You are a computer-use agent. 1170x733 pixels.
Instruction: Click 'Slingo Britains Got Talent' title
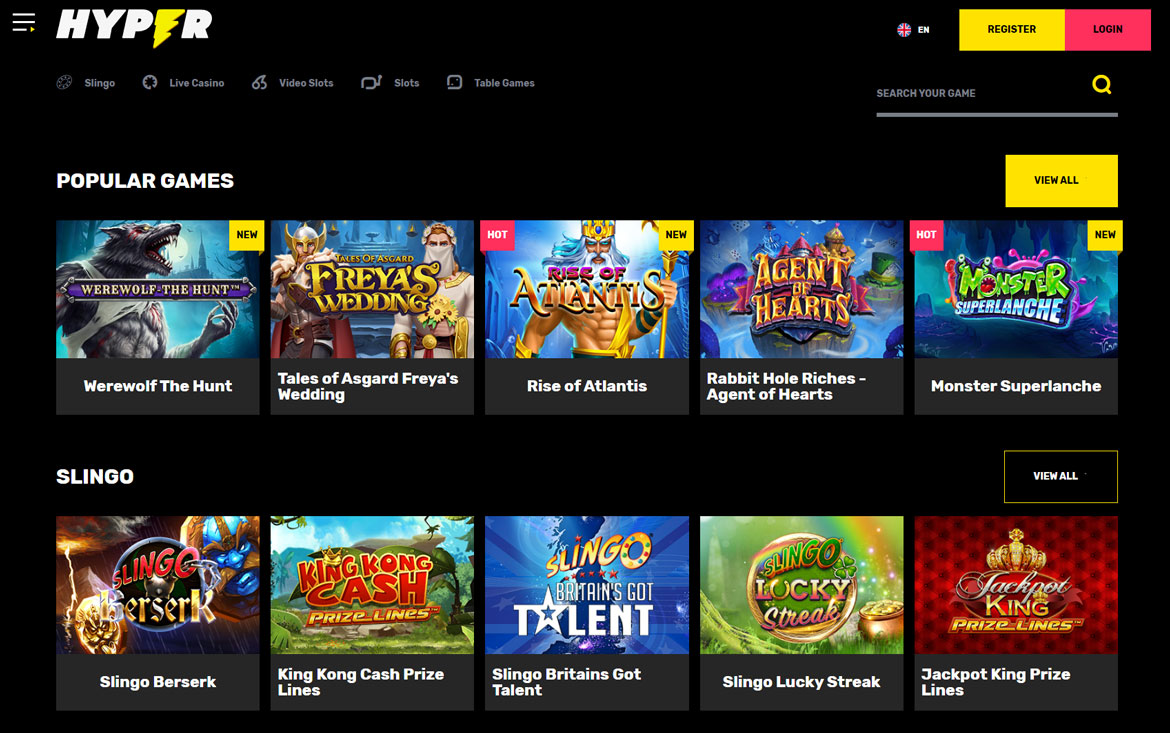566,682
